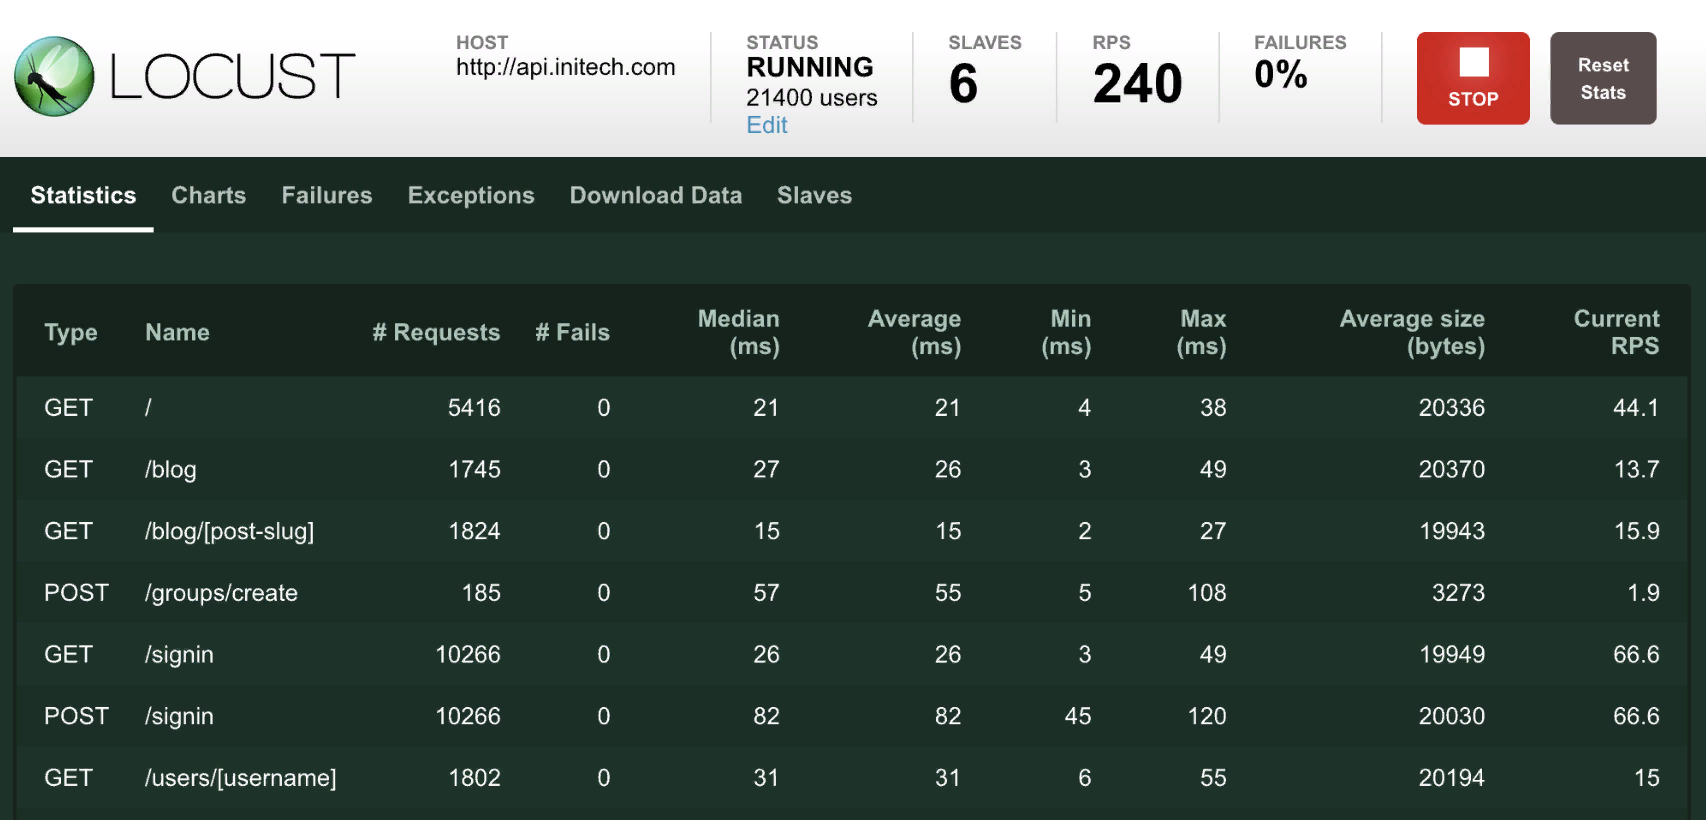
Task: Click min value 45
Action: point(1078,716)
